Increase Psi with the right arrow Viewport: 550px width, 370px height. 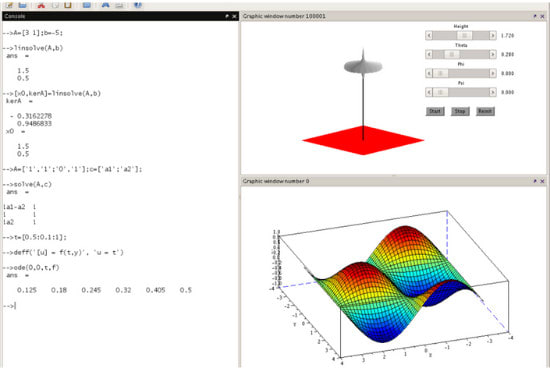[x=492, y=92]
